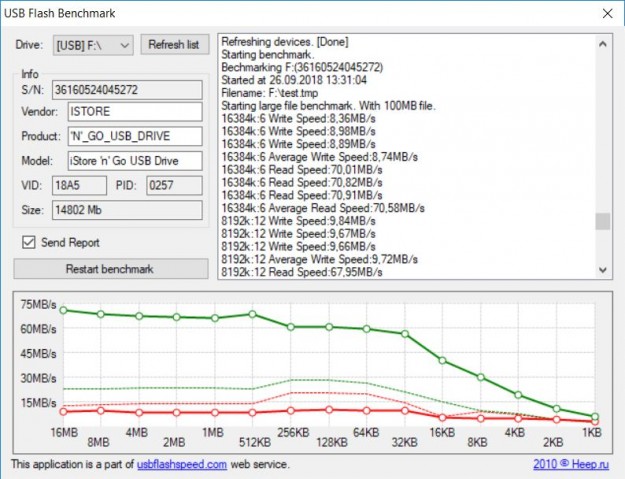Click the green read-speed point at 16MB
625x479 pixels.
coord(63,310)
